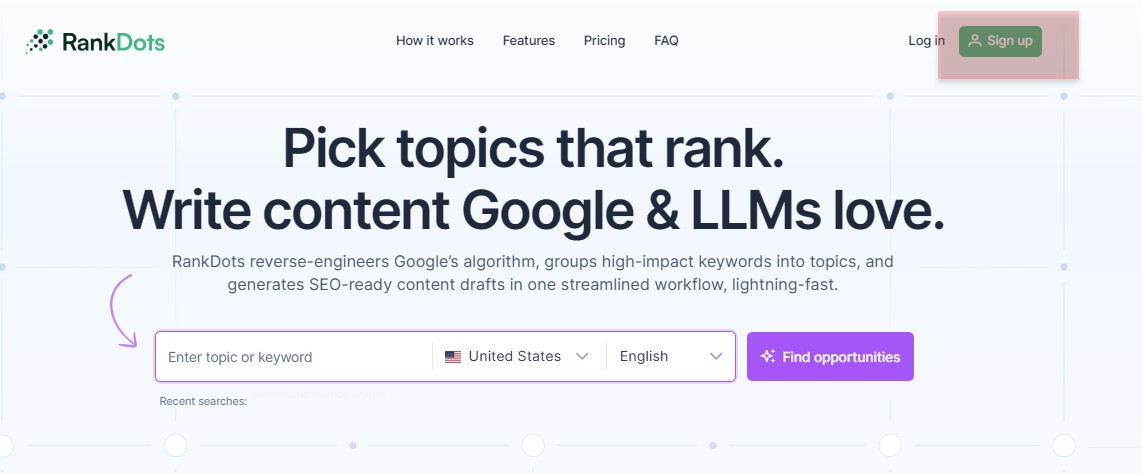The height and width of the screenshot is (474, 1142).
Task: Click the sparkle icon on Find opportunities
Action: click(768, 357)
